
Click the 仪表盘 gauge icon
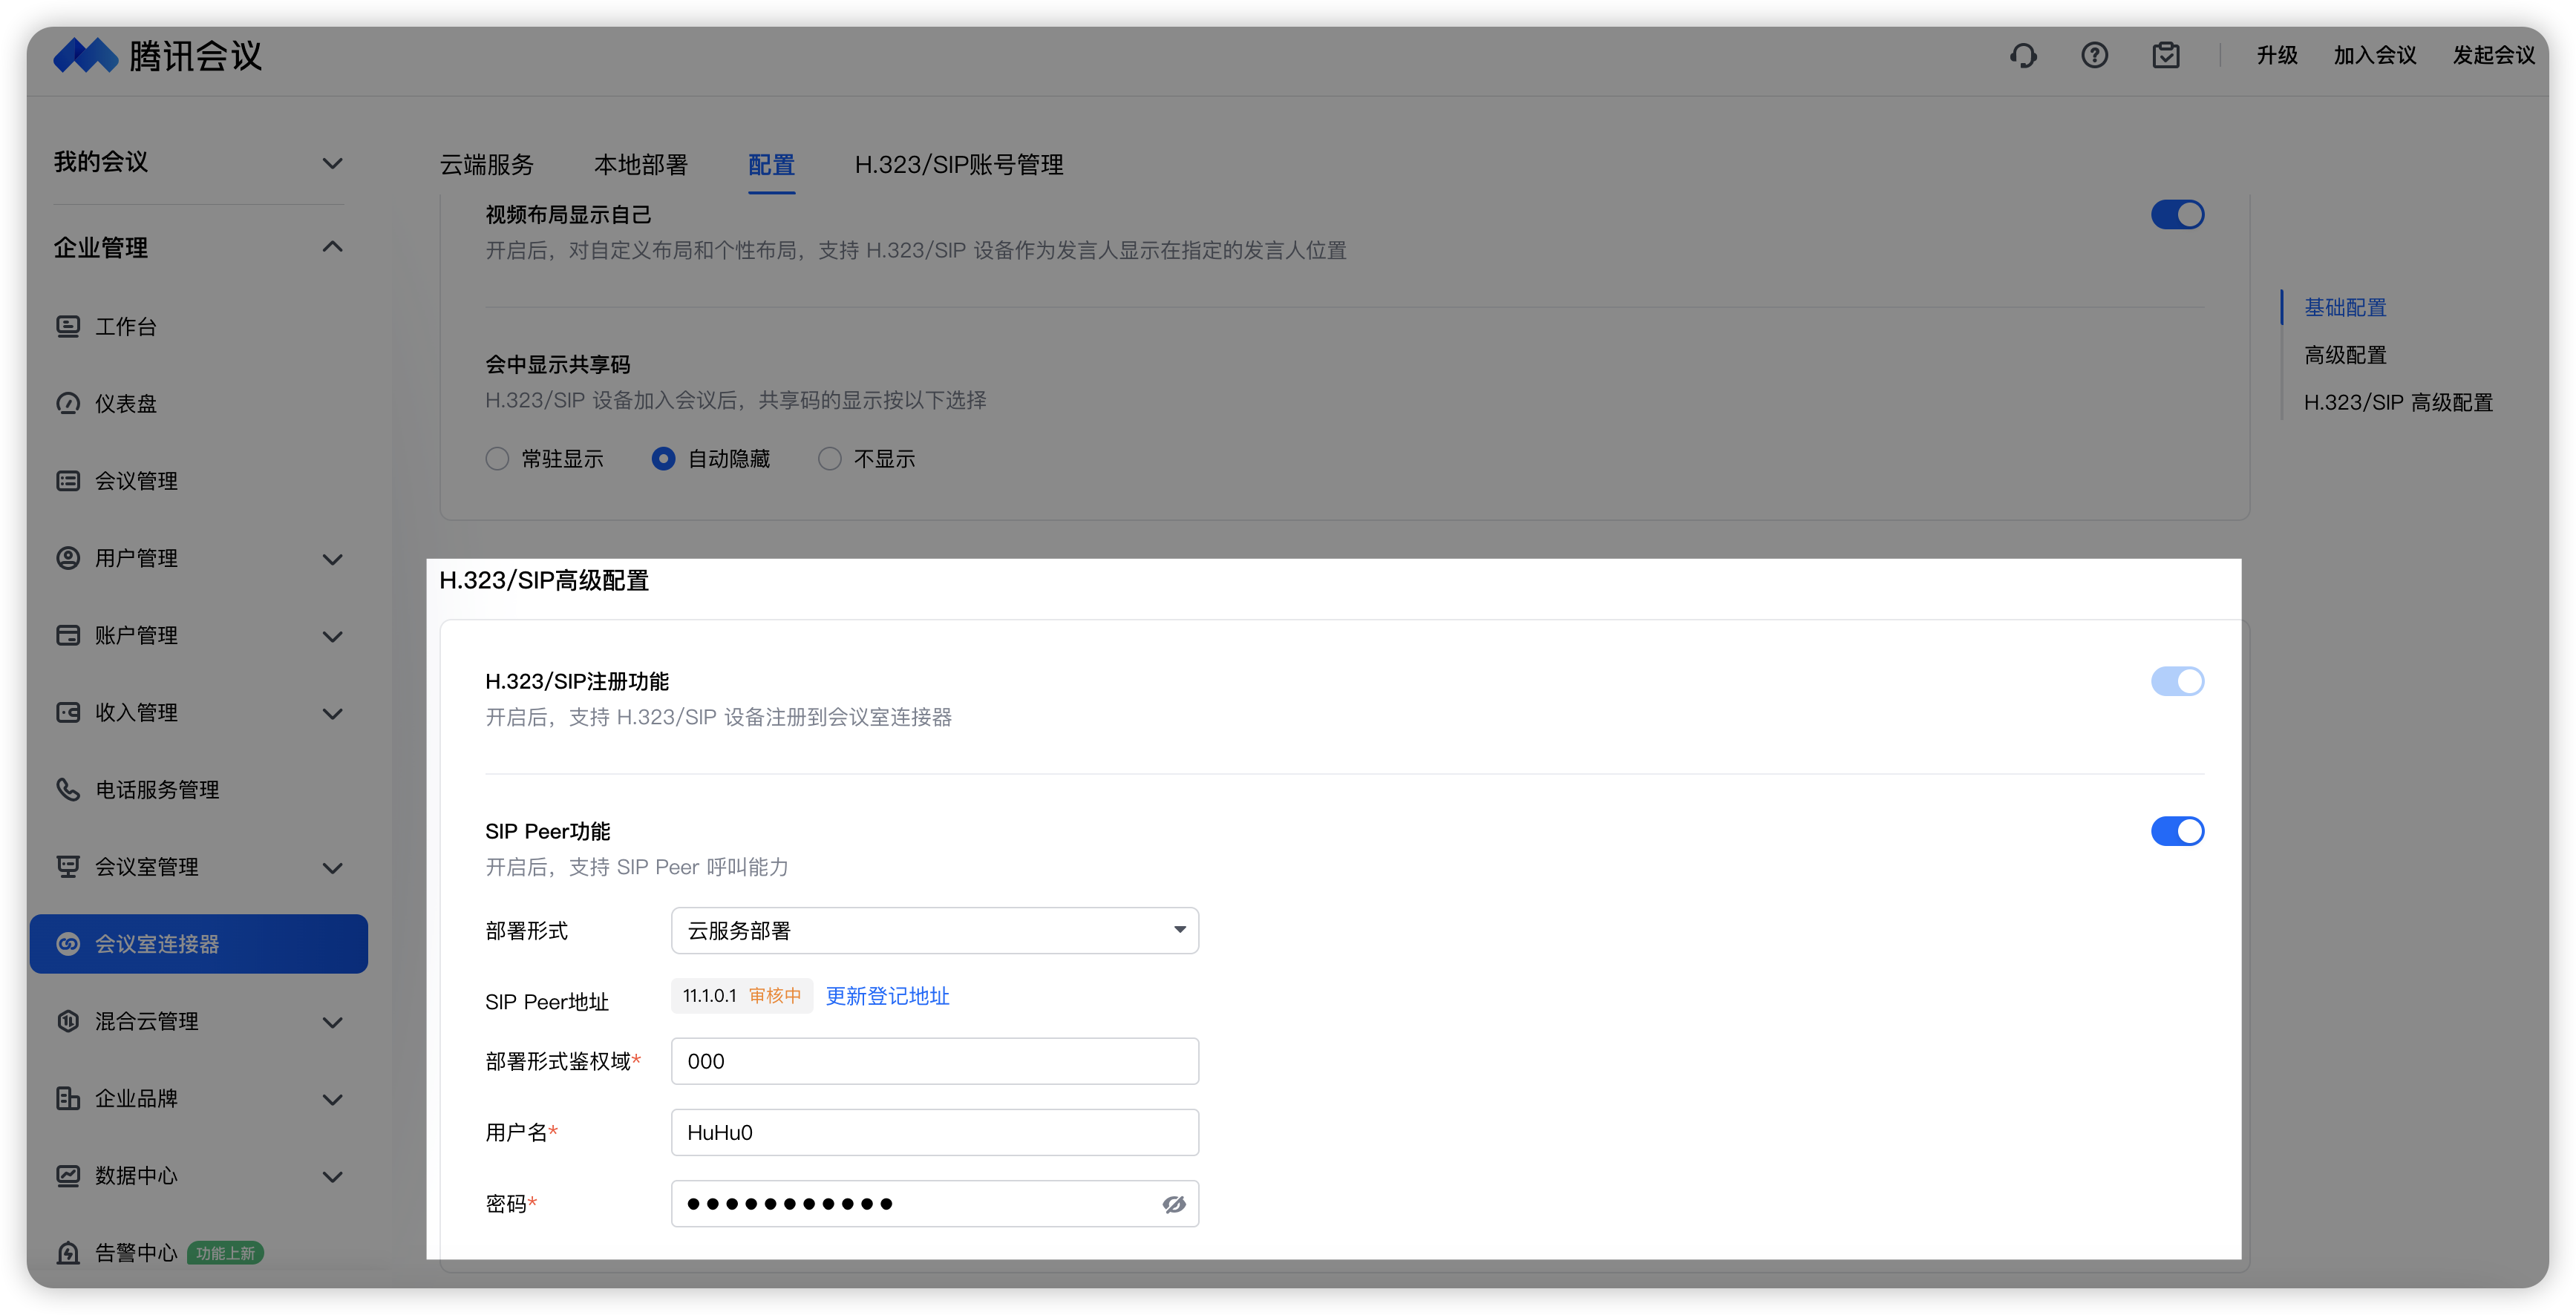click(x=68, y=403)
